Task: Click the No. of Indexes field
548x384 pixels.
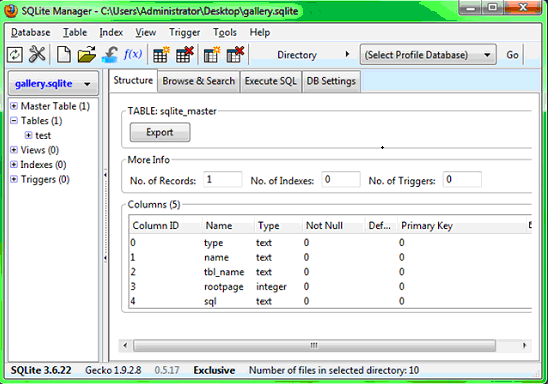Action: [341, 180]
